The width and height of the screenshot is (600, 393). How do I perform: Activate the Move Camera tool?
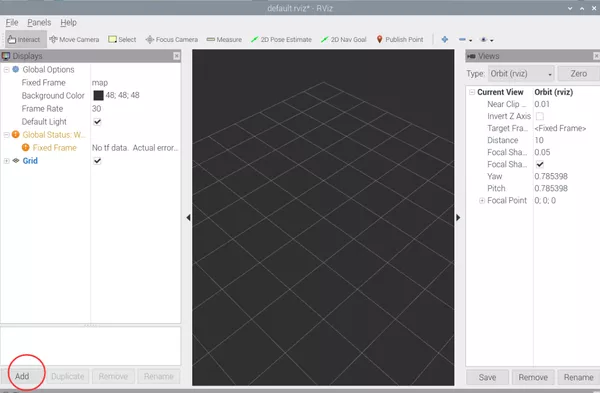(x=74, y=39)
